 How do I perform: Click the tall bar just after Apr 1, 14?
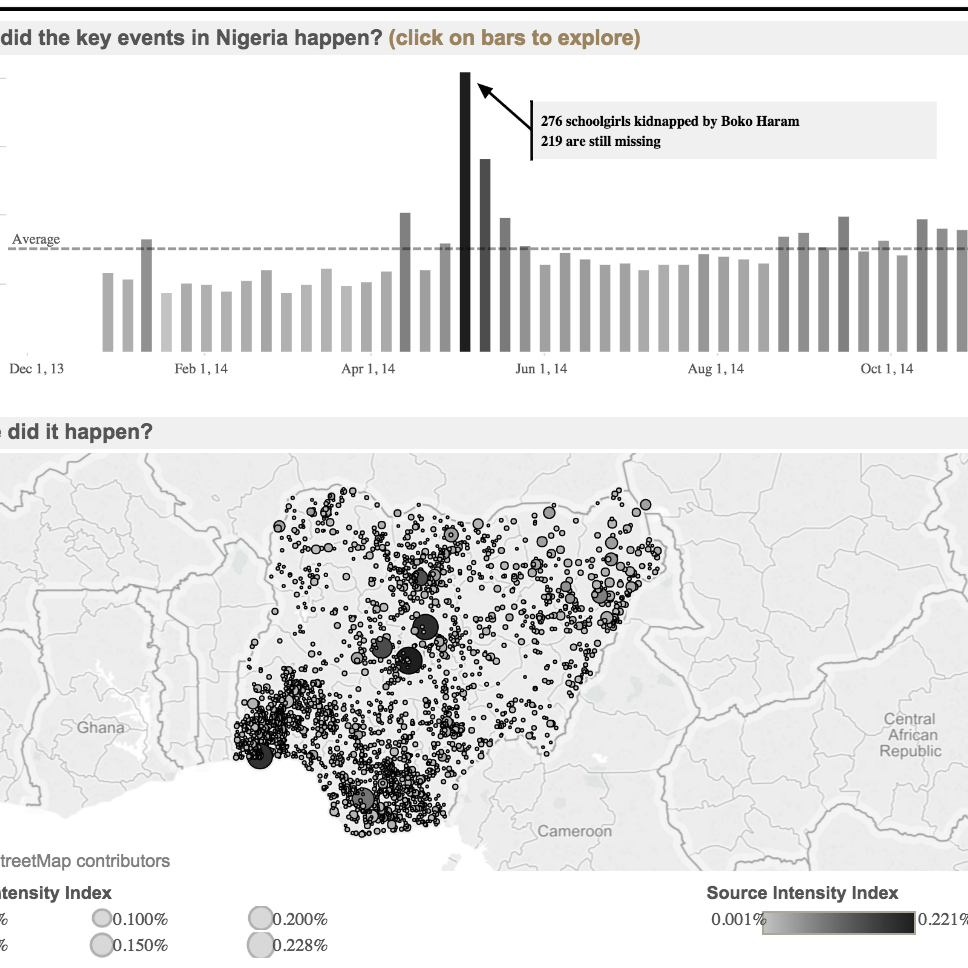(x=405, y=282)
